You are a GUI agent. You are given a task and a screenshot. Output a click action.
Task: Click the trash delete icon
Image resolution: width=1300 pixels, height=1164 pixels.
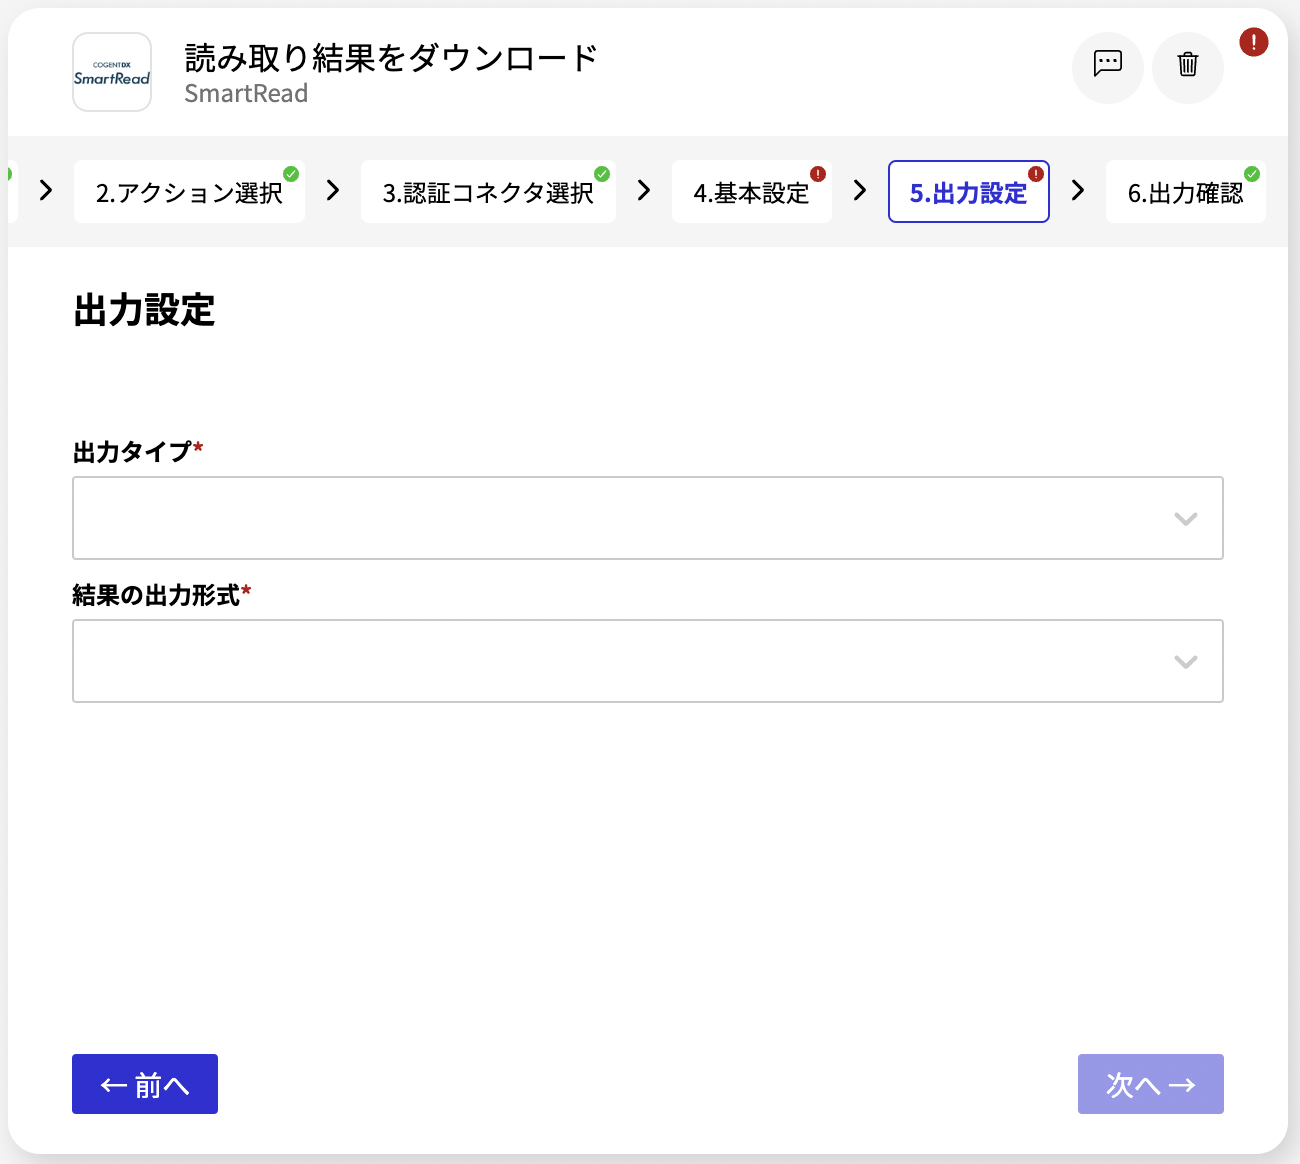tap(1188, 68)
